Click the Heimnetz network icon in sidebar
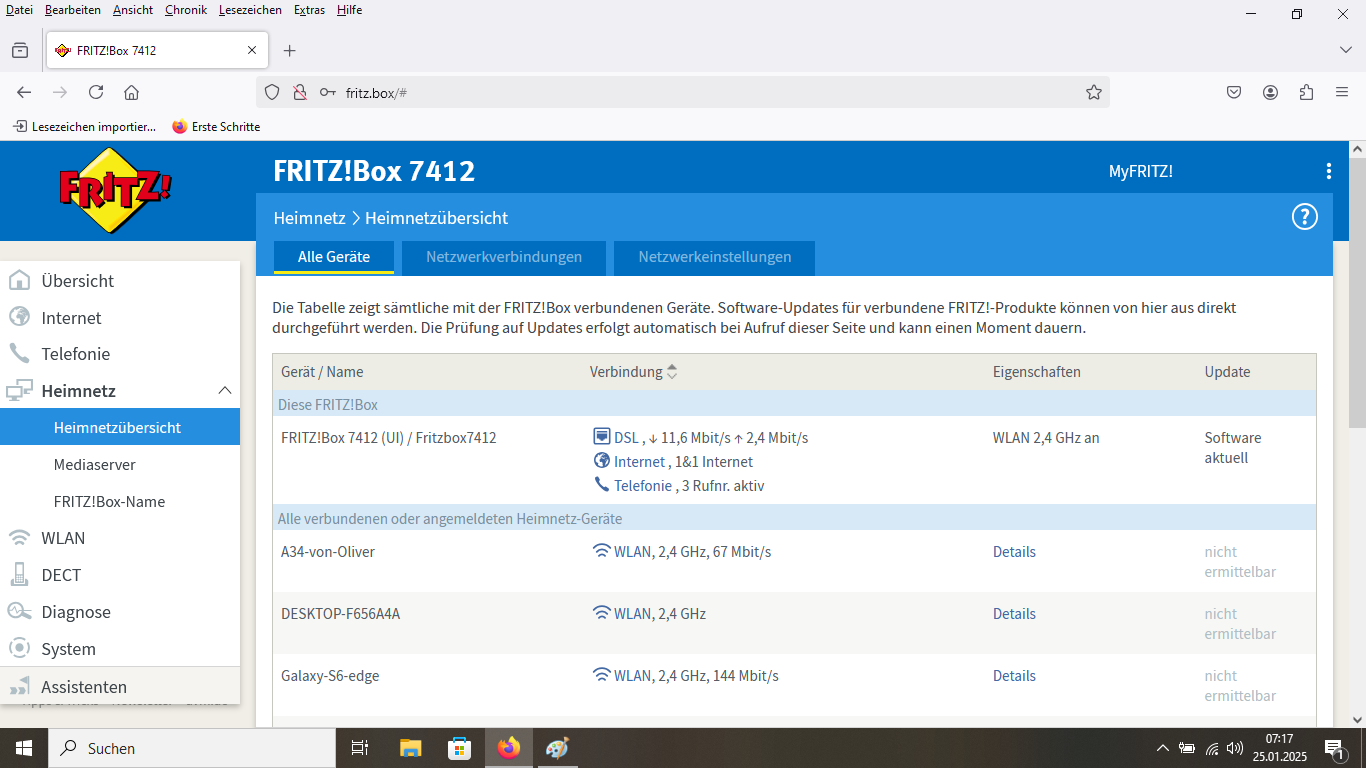Image resolution: width=1366 pixels, height=768 pixels. (19, 391)
